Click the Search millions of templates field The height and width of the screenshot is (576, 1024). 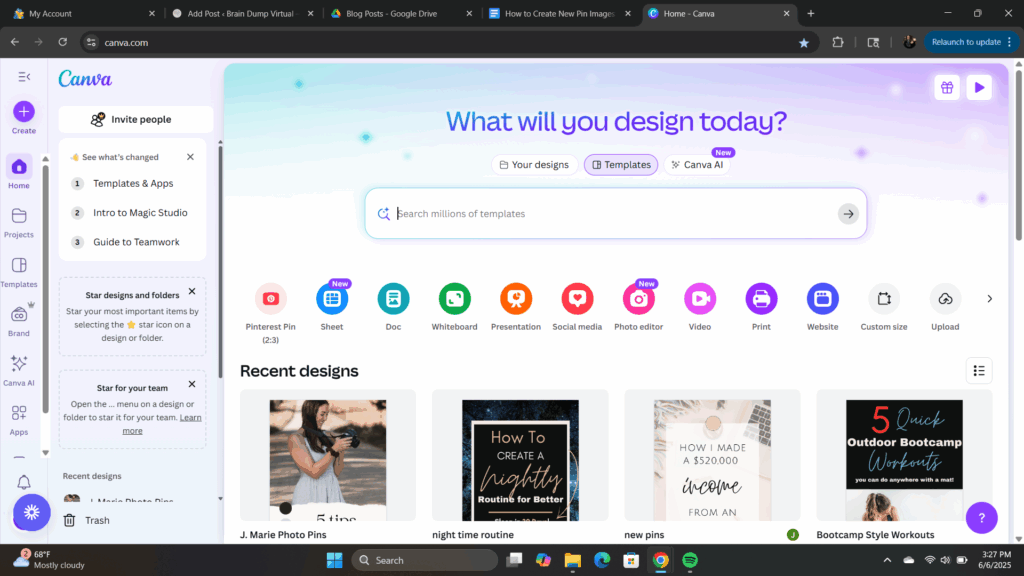click(614, 214)
